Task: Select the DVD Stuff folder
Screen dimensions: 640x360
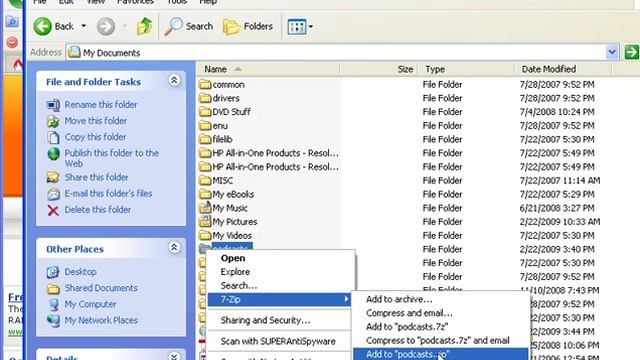Action: pos(225,112)
